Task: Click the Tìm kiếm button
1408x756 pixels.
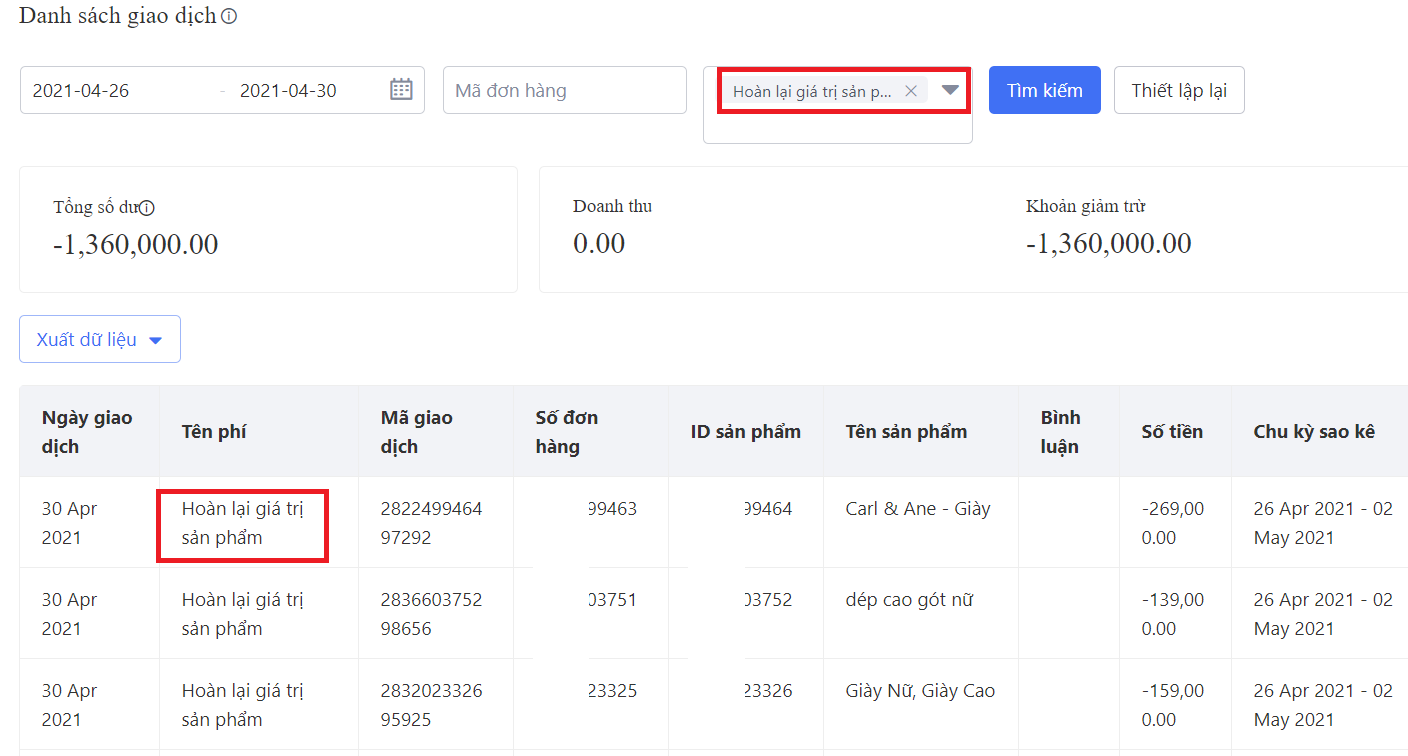Action: pyautogui.click(x=1044, y=90)
